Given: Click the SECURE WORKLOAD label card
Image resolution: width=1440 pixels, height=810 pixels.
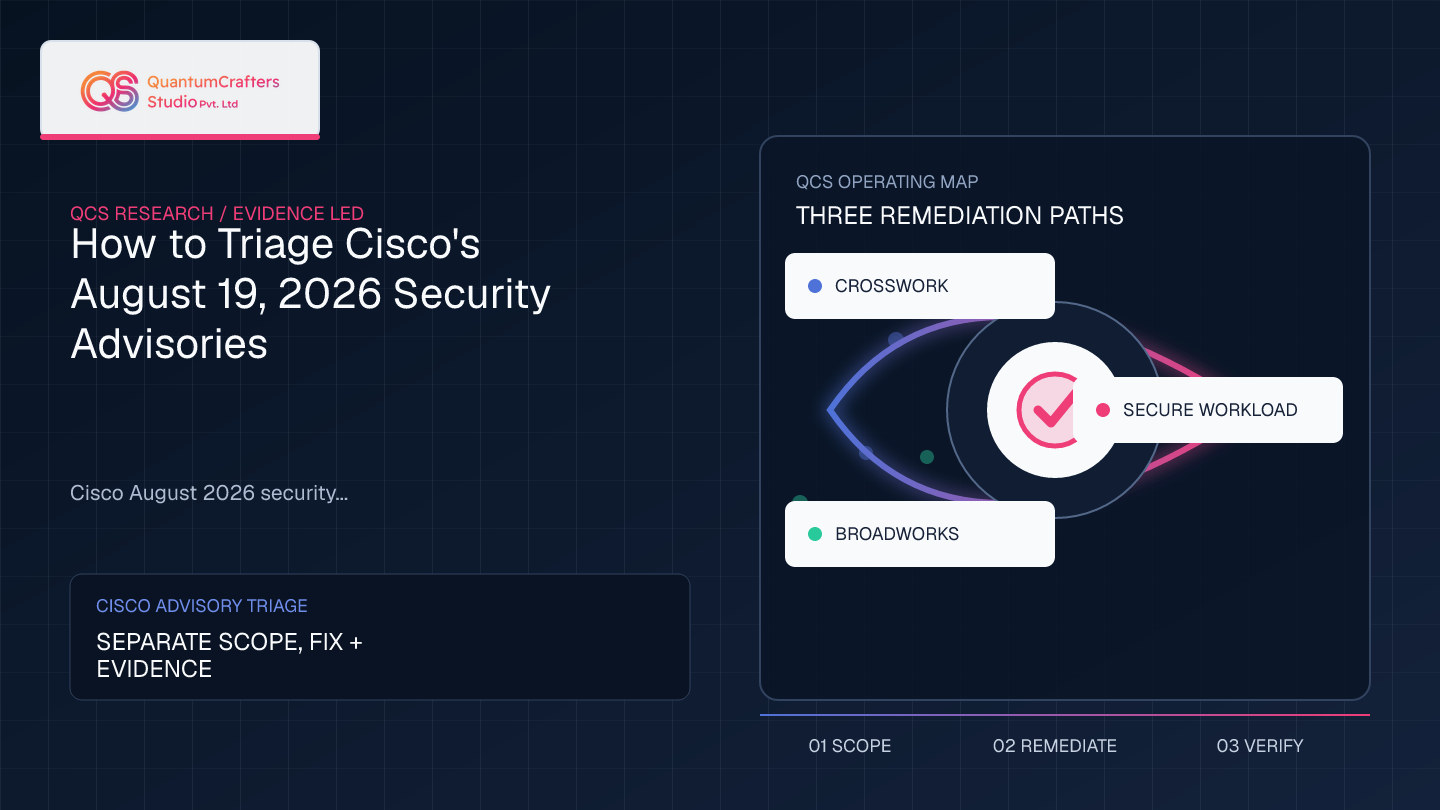Looking at the screenshot, I should (x=1208, y=410).
